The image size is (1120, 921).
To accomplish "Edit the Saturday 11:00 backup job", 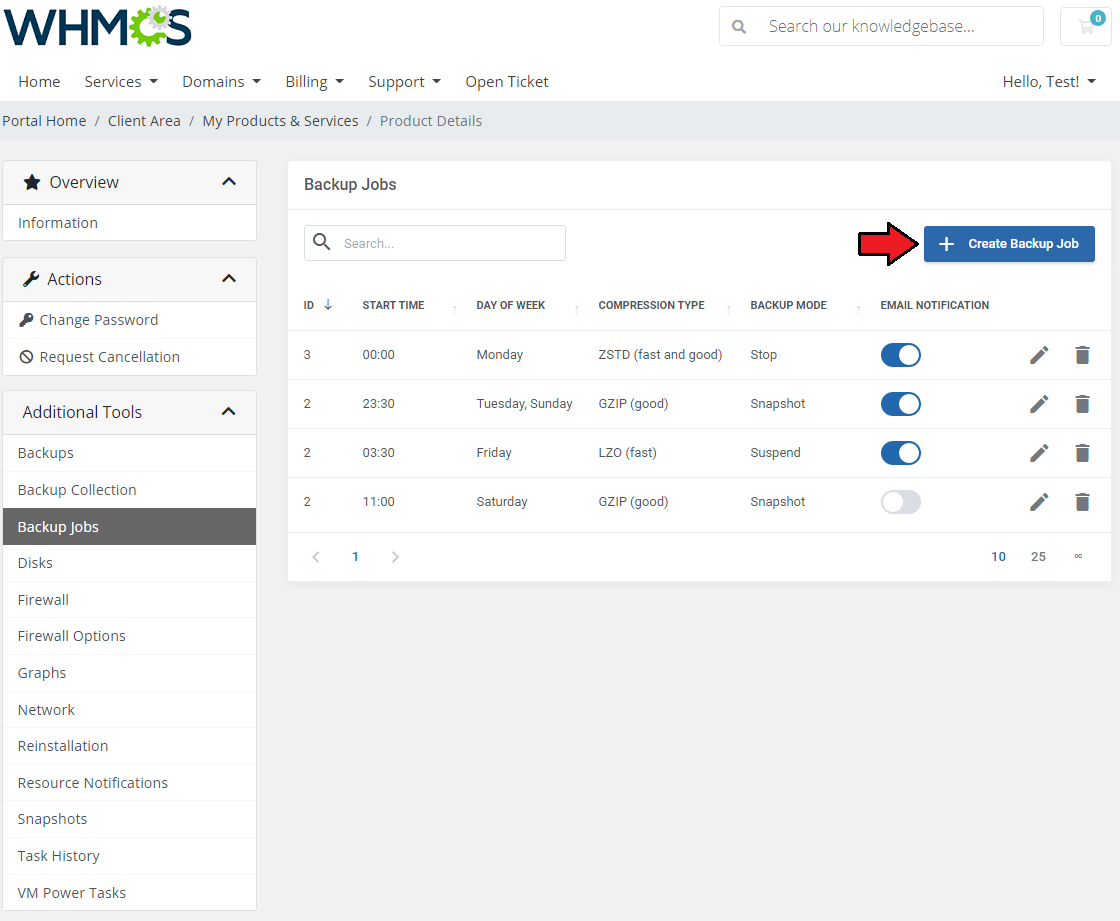I will [x=1039, y=502].
